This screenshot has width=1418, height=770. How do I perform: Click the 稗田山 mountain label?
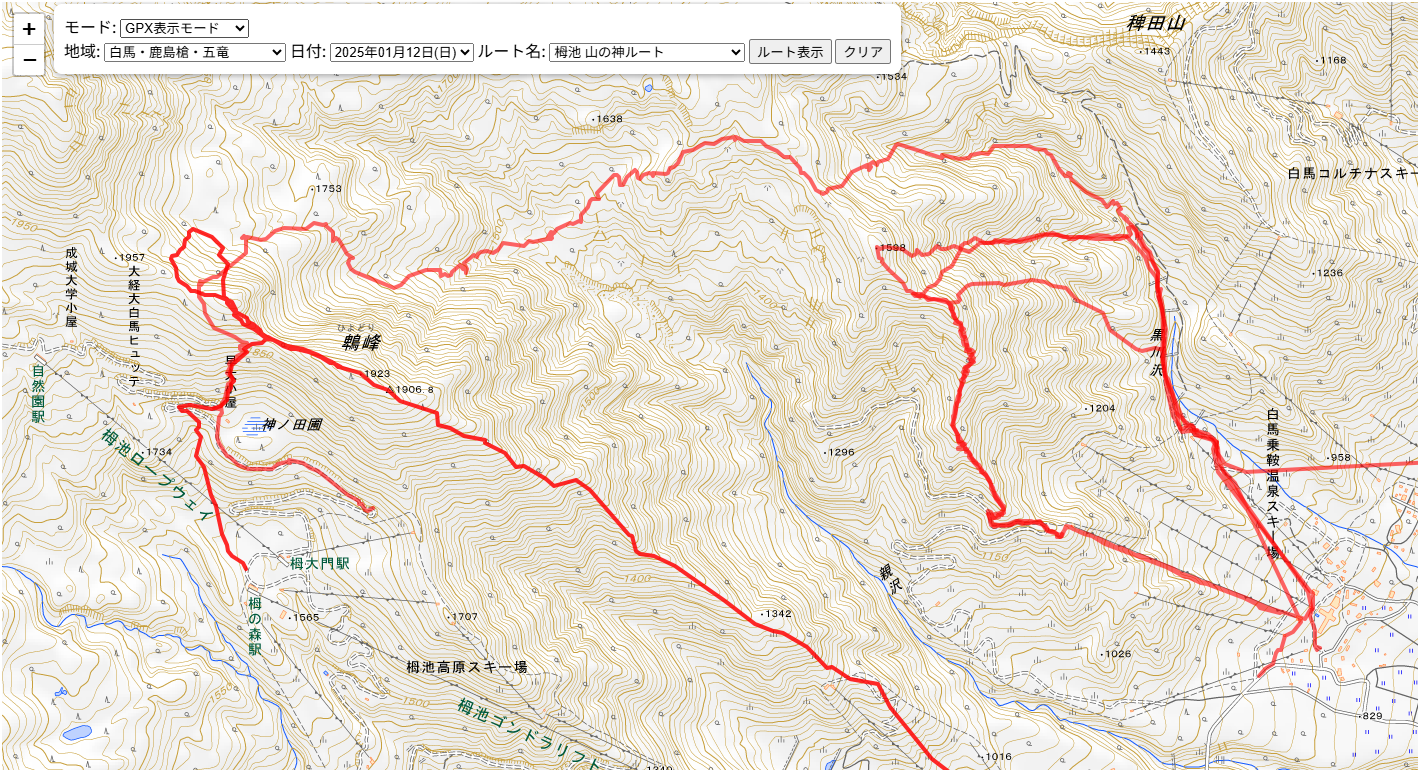click(1156, 24)
